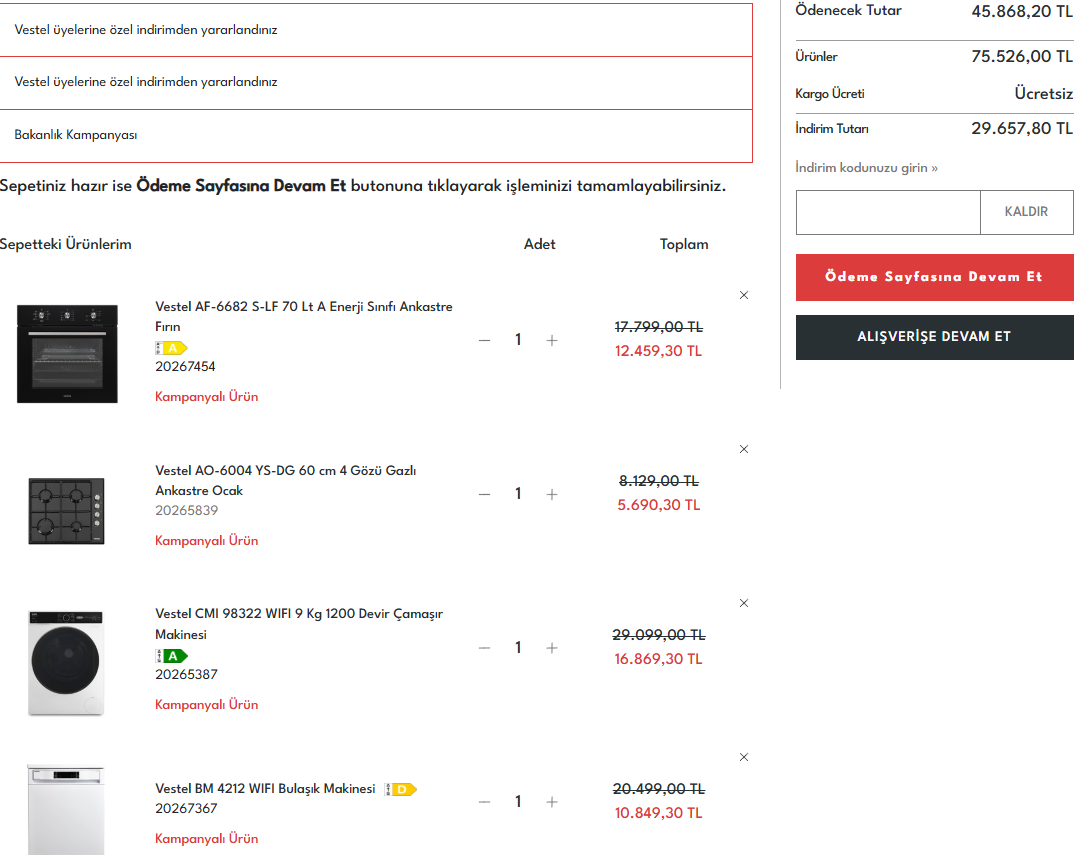Screen dimensions: 1075x855
Task: Select the Bakanlık Kampanyası notice
Action: point(376,136)
